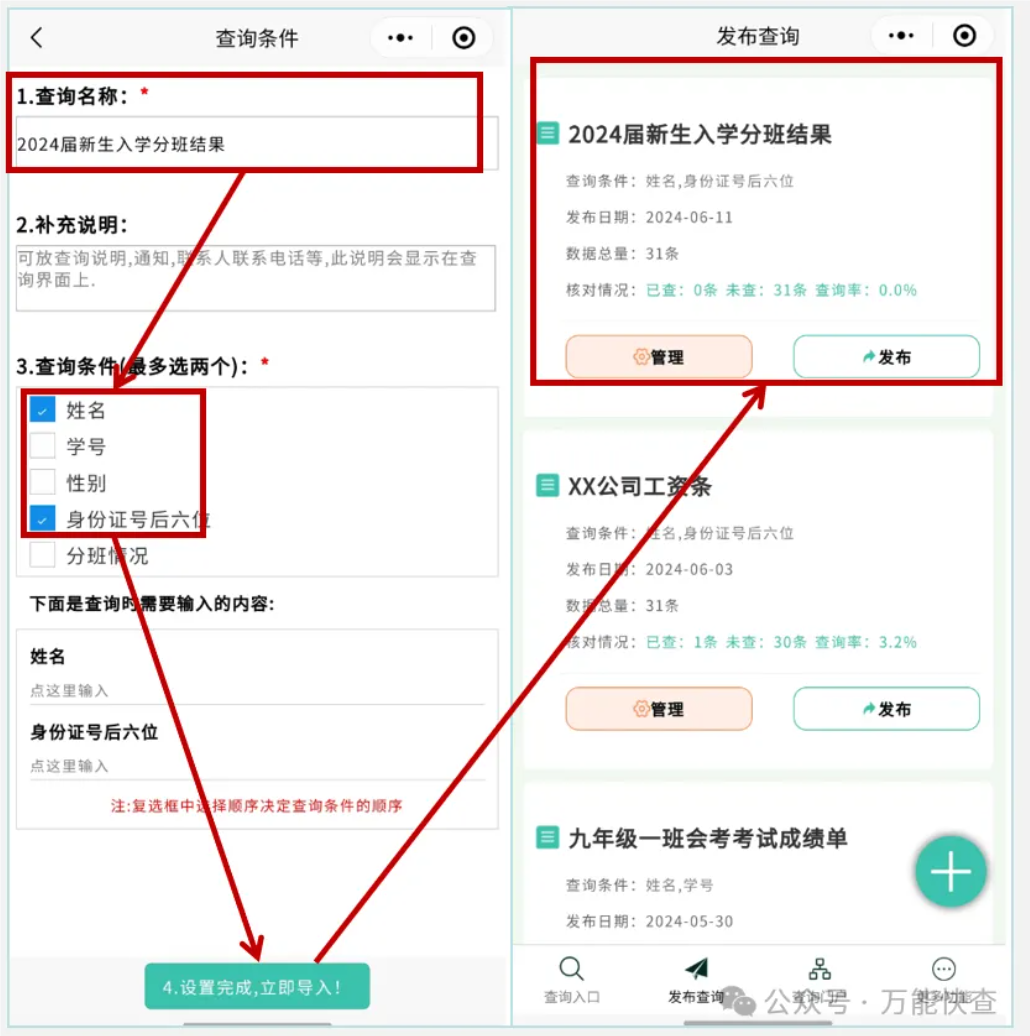Uncheck the 姓名 checkbox
This screenshot has width=1030, height=1036.
(42, 410)
